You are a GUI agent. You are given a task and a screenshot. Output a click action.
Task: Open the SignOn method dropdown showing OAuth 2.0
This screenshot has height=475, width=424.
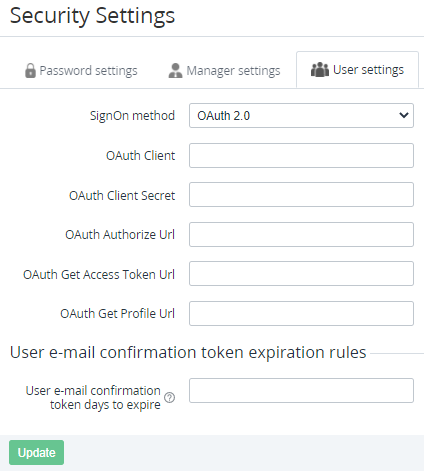301,116
